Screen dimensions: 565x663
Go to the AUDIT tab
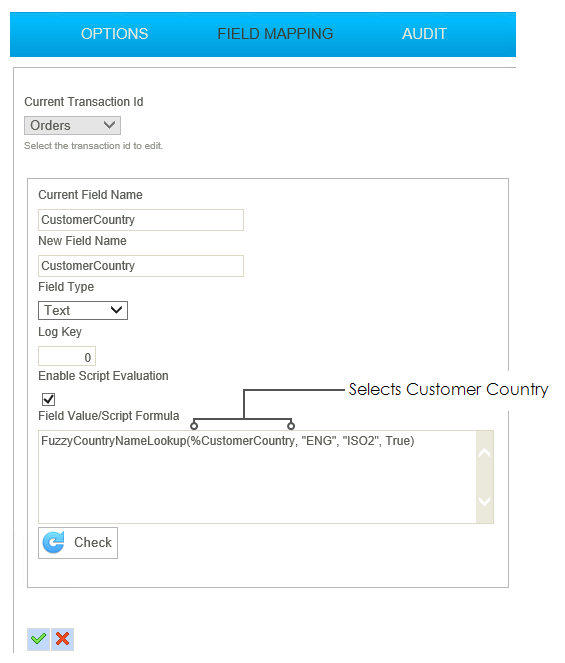coord(424,34)
